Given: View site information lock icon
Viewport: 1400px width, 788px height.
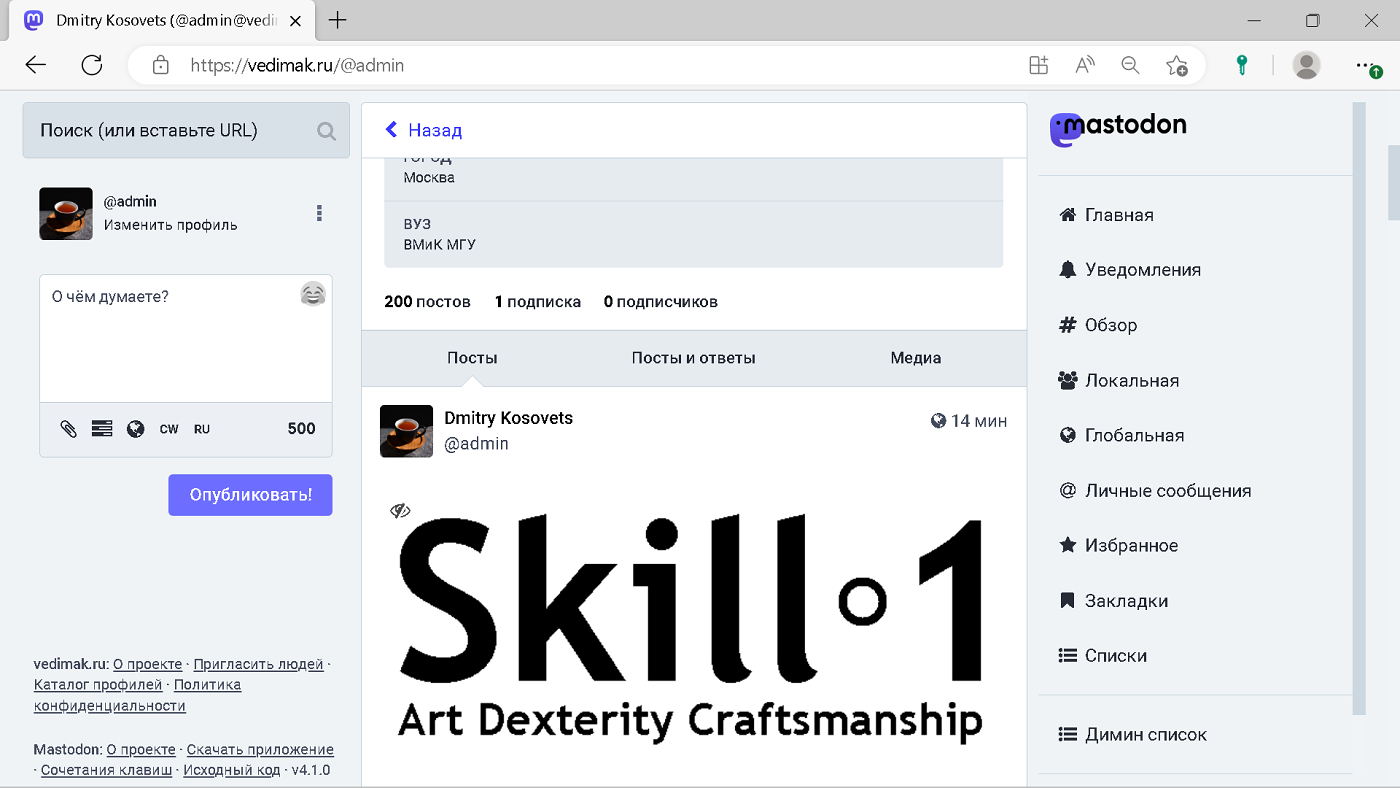Looking at the screenshot, I should 160,65.
